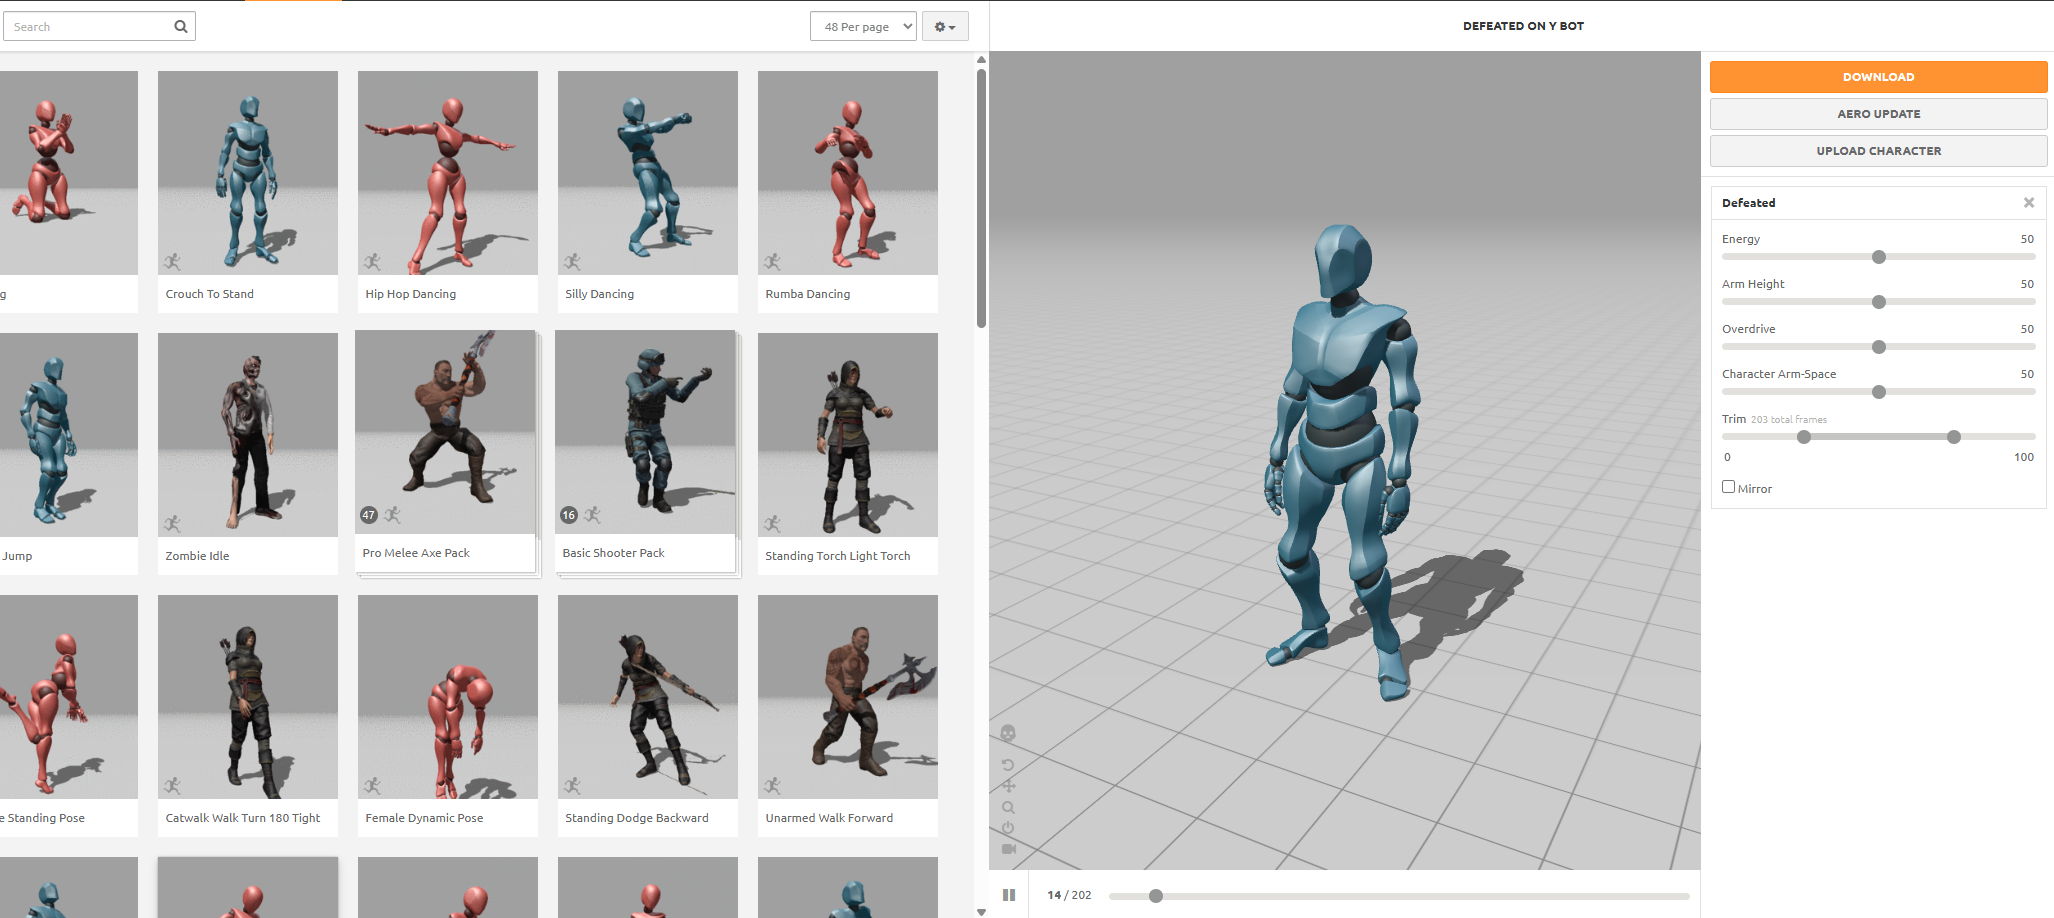Click the Energy slider handle
The image size is (2054, 918).
pyautogui.click(x=1879, y=257)
